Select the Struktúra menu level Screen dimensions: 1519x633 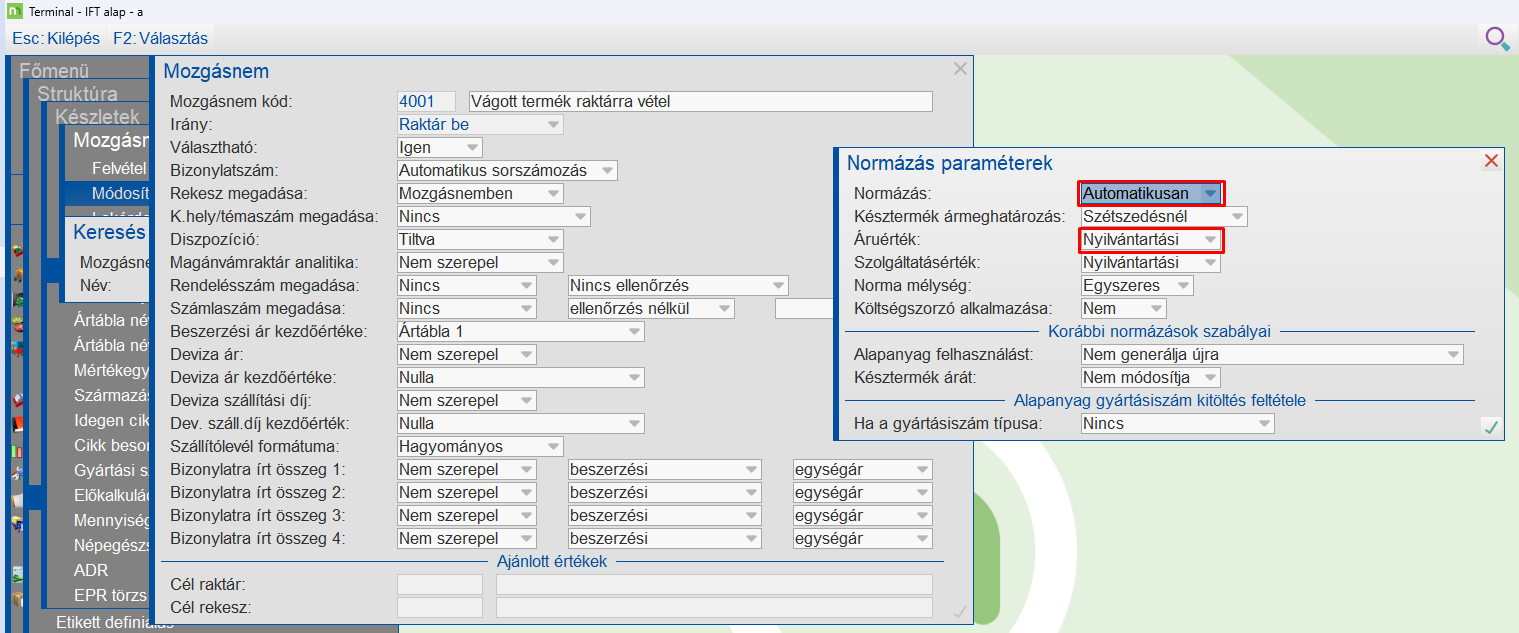coord(77,94)
